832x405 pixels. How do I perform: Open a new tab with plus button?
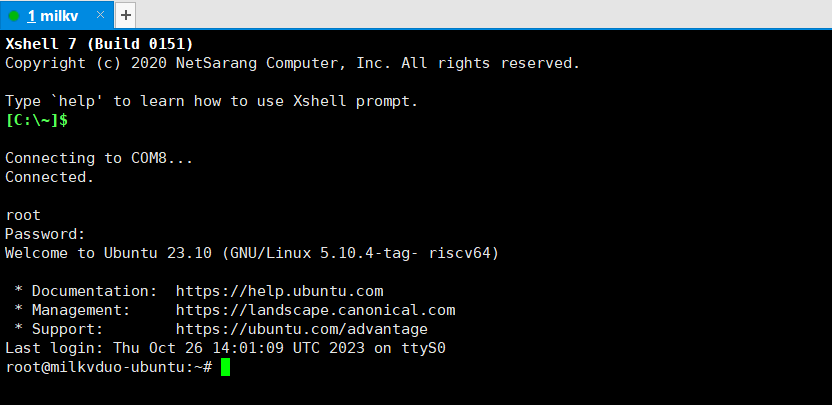coord(125,15)
